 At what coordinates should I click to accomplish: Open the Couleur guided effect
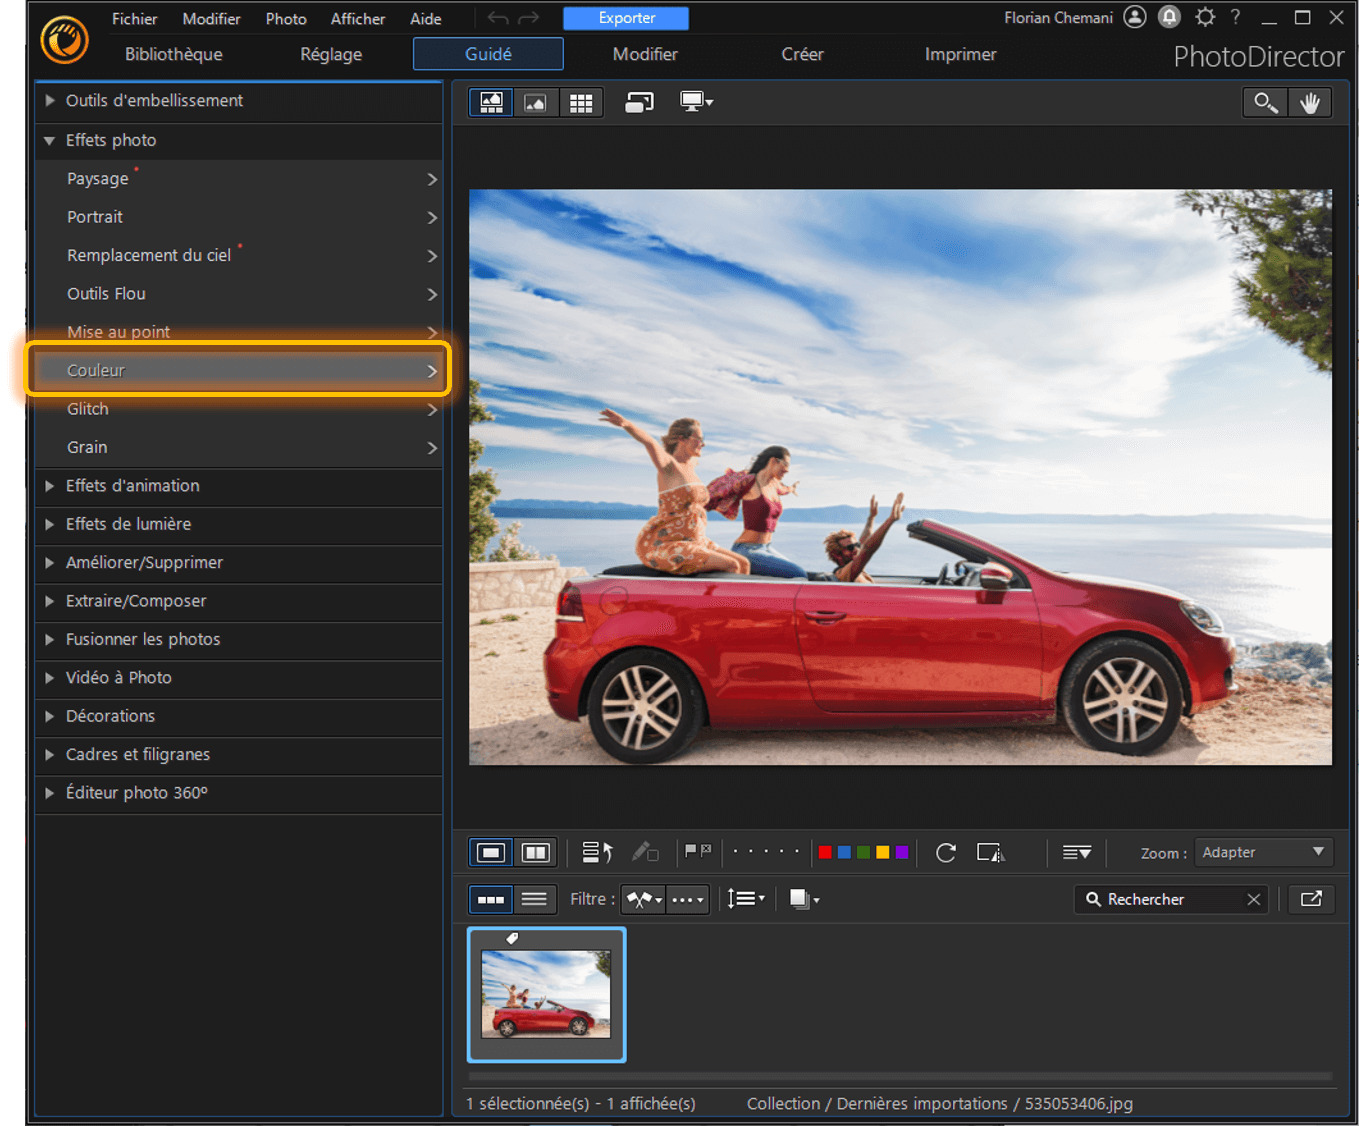238,369
